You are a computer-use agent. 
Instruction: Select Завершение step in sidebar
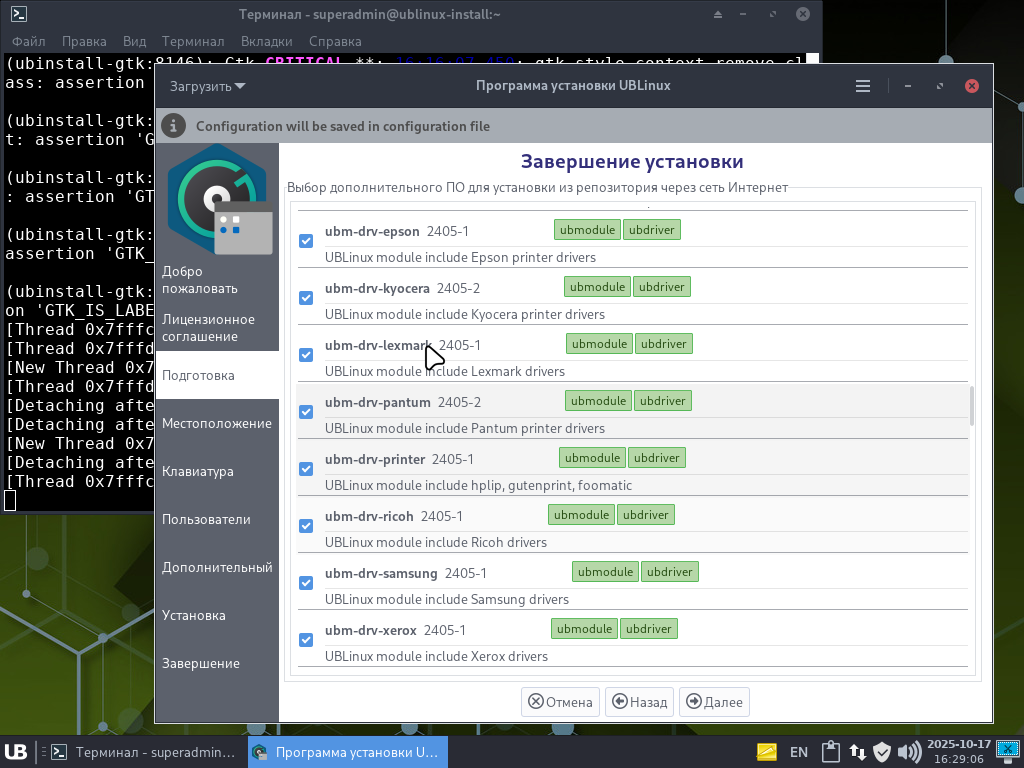217,664
